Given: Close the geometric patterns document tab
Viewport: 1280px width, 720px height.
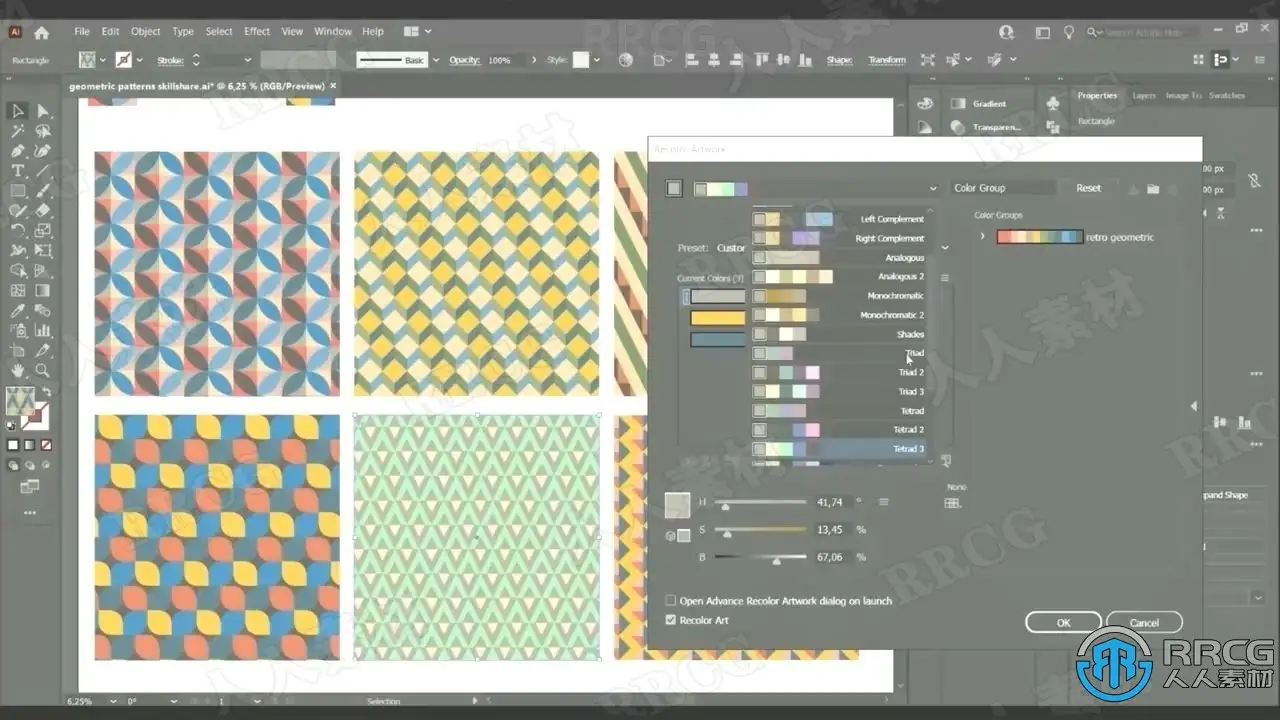Looking at the screenshot, I should (x=333, y=86).
